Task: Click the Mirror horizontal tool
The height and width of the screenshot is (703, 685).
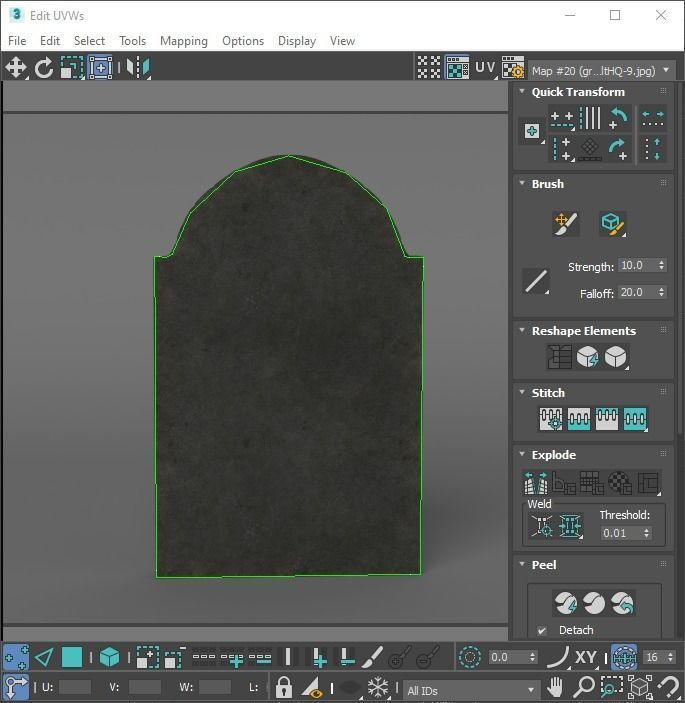Action: click(x=138, y=68)
